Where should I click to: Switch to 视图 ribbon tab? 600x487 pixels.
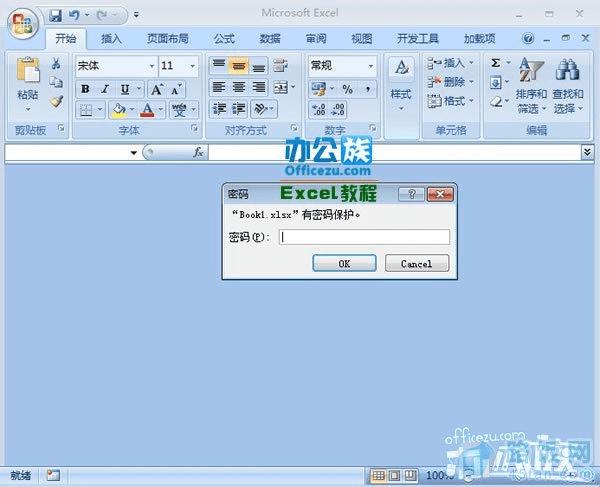[x=362, y=39]
